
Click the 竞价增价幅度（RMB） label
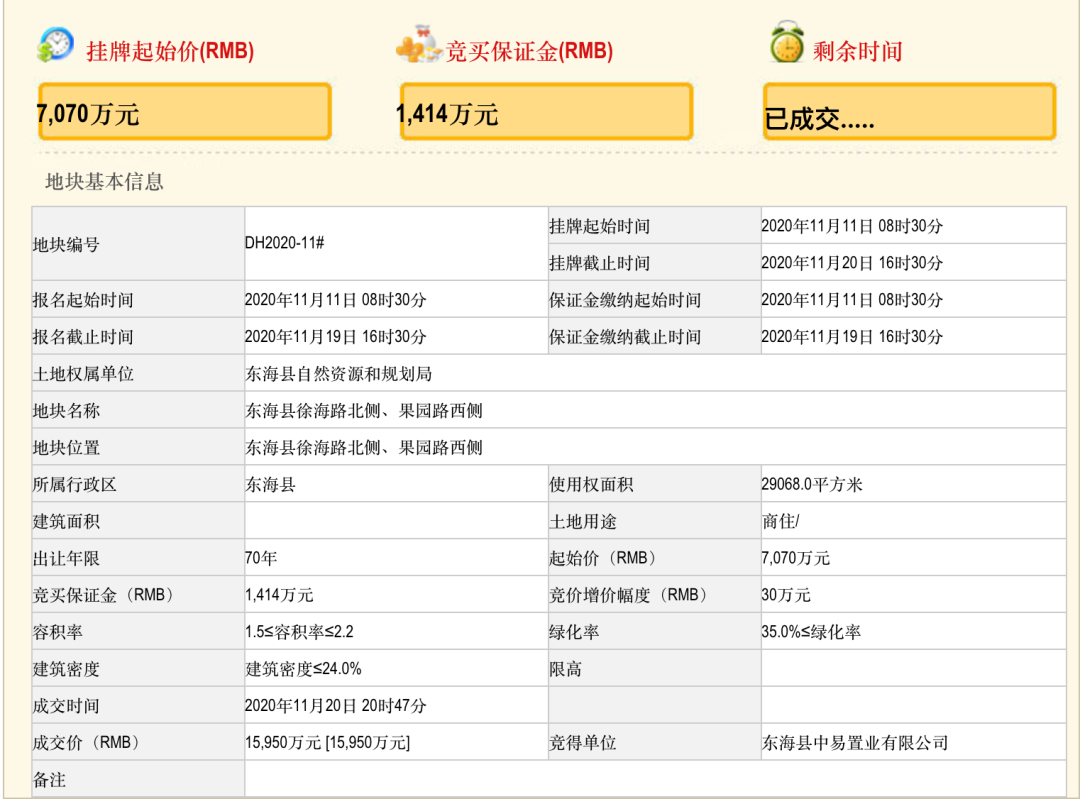tap(630, 595)
